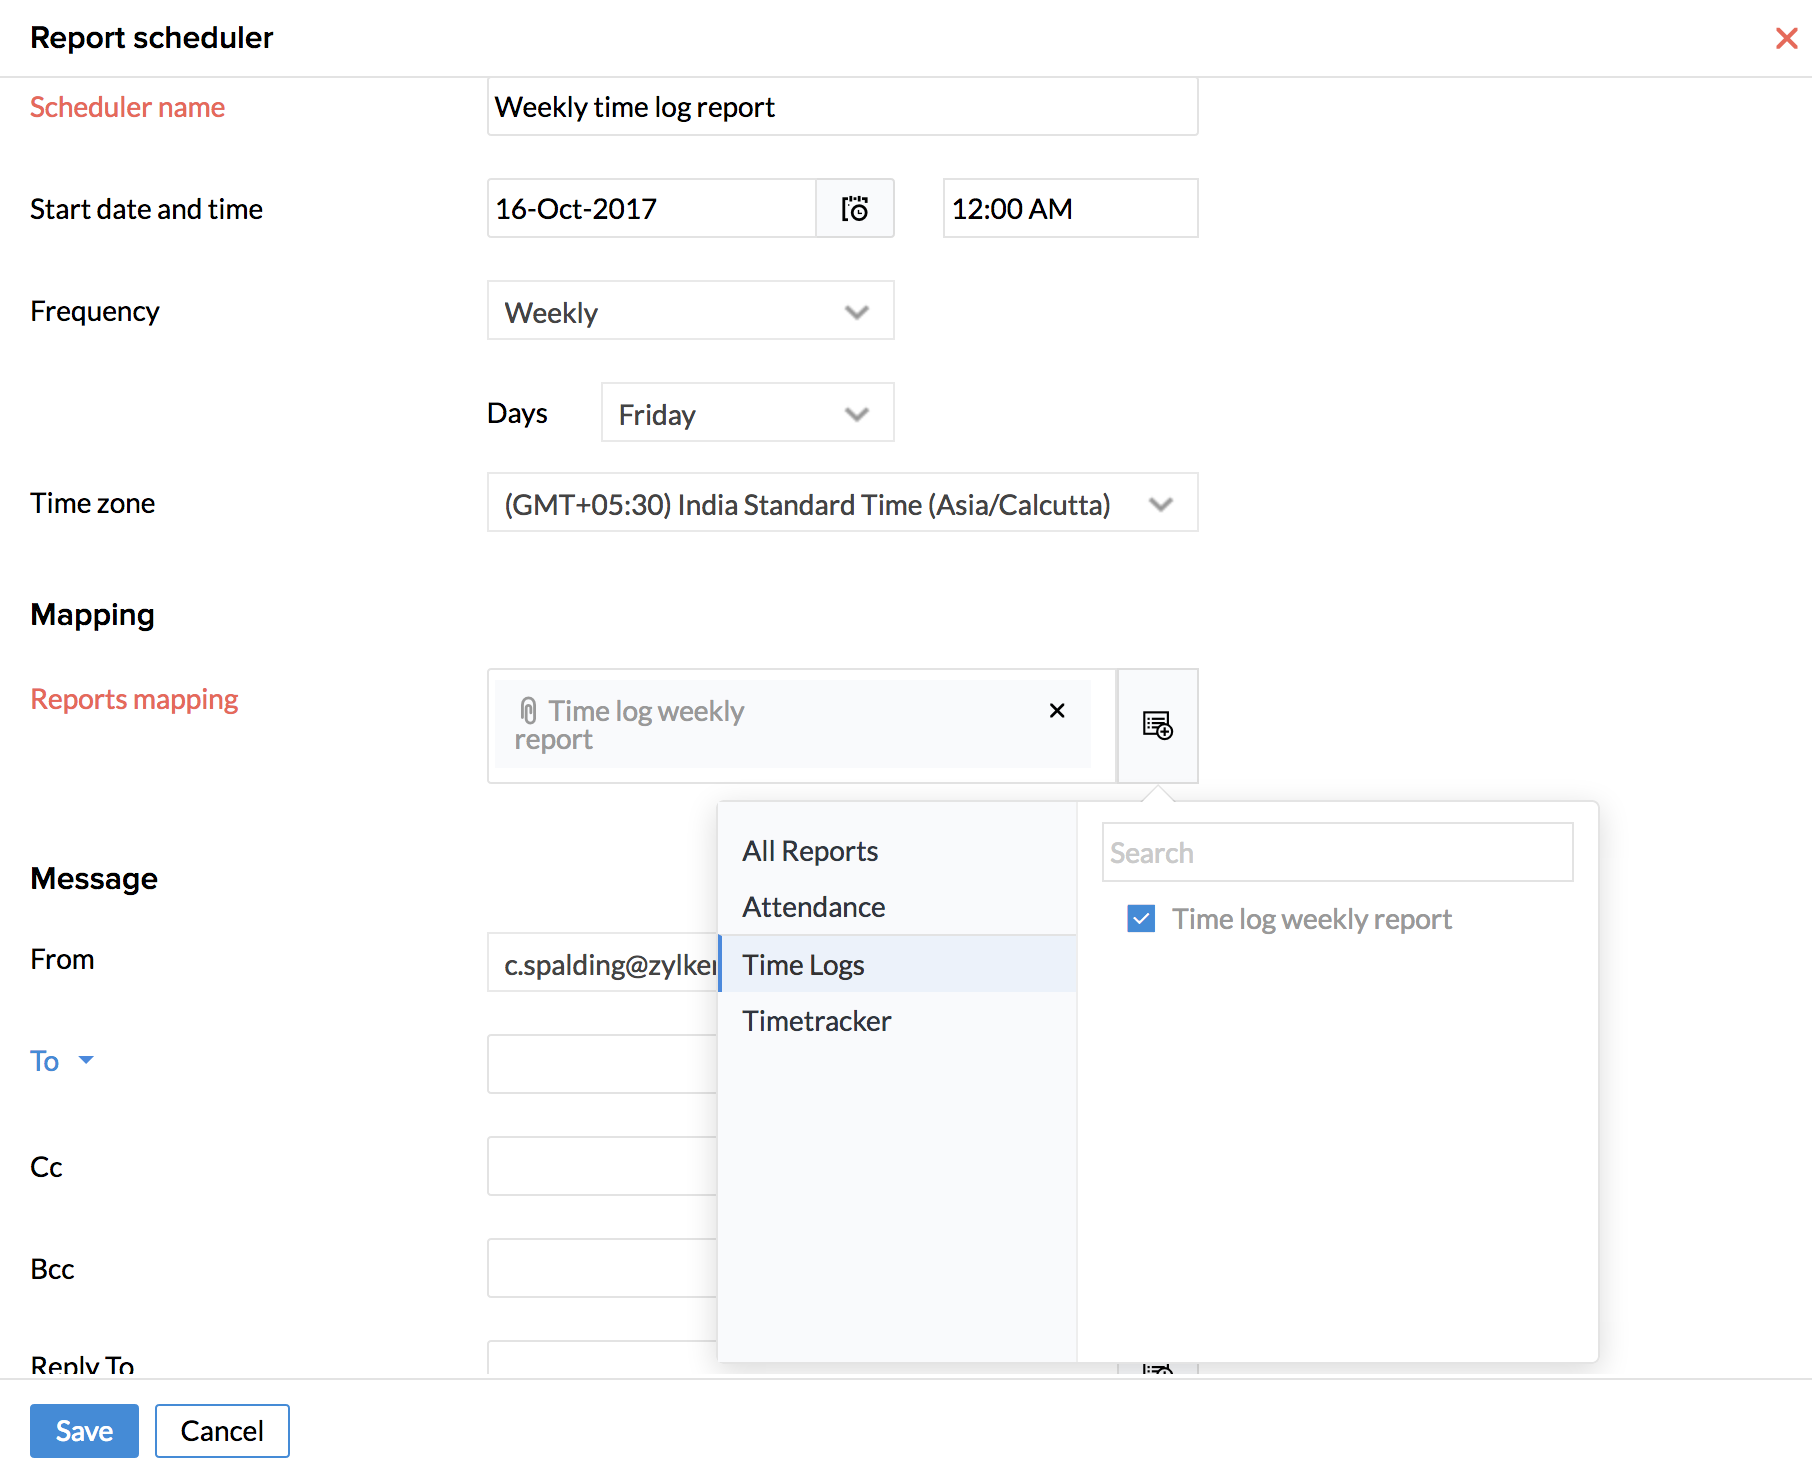Screen dimensions: 1812x1470
Task: Open the start date calendar picker icon
Action: tap(854, 209)
